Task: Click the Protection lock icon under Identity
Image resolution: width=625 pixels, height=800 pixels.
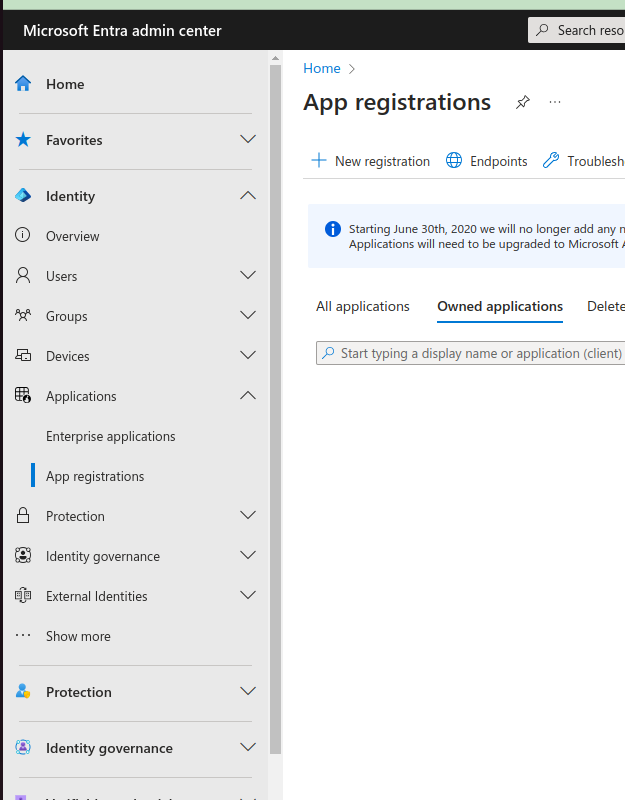Action: (x=23, y=515)
